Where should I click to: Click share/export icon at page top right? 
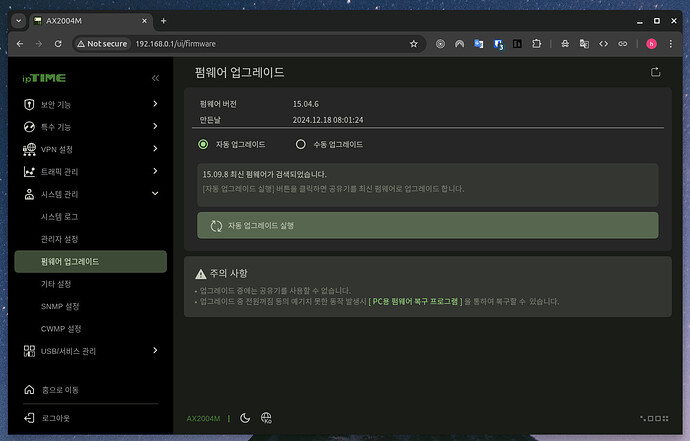(656, 72)
